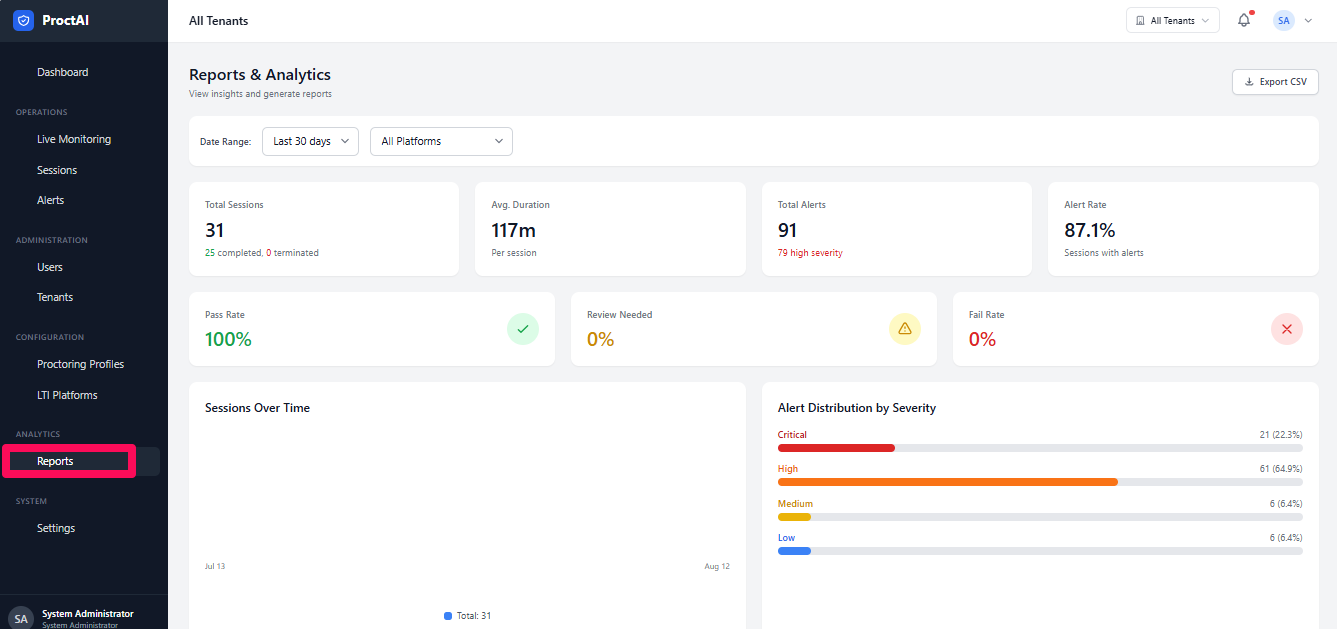Click the red Fail Rate cross icon
The width and height of the screenshot is (1337, 629).
[1287, 329]
